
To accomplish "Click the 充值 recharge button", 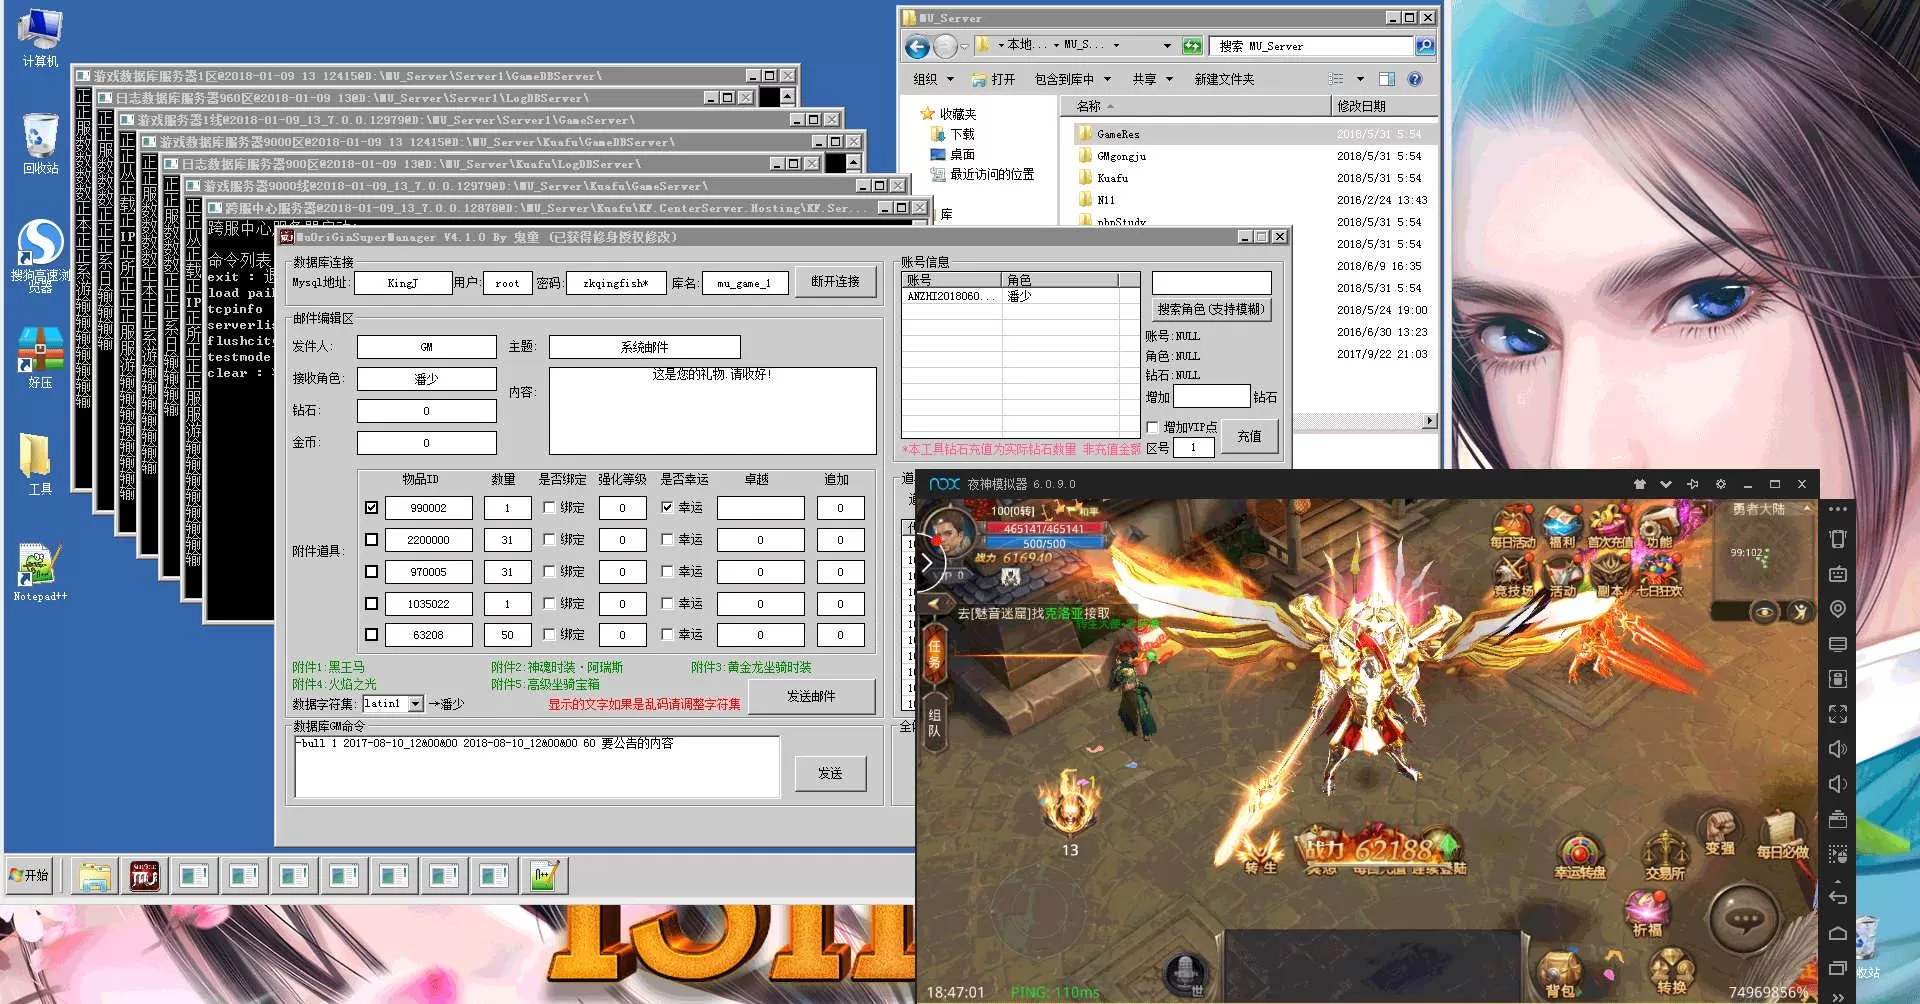I will (x=1249, y=436).
